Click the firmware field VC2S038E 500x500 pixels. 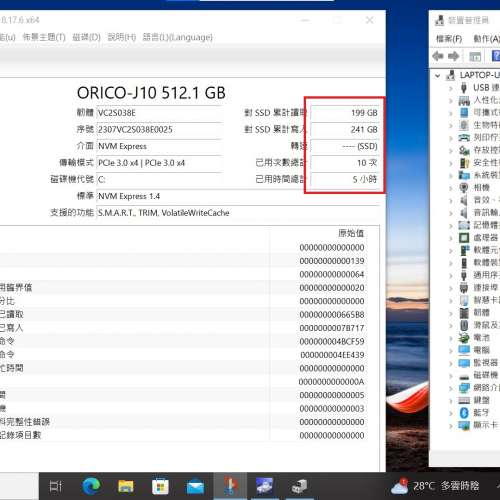pyautogui.click(x=159, y=113)
